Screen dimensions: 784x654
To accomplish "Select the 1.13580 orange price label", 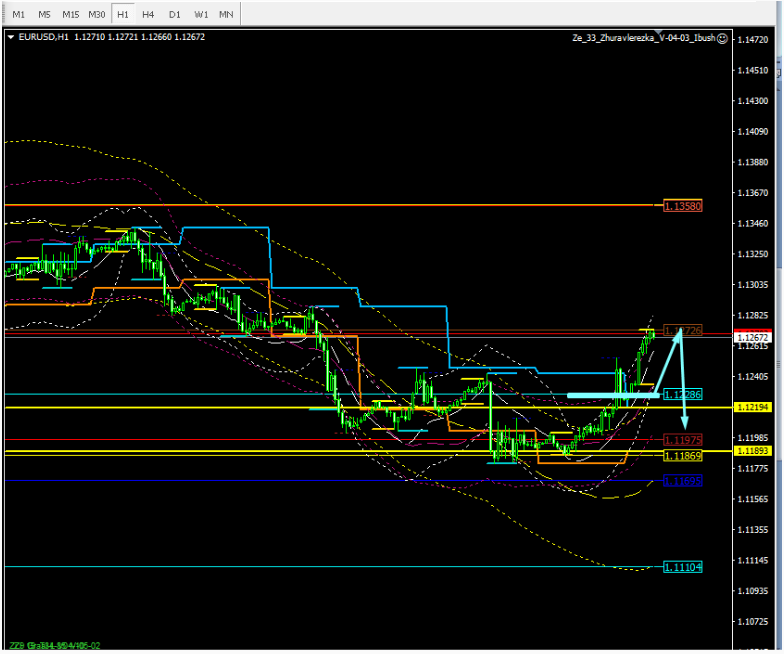I will point(684,206).
